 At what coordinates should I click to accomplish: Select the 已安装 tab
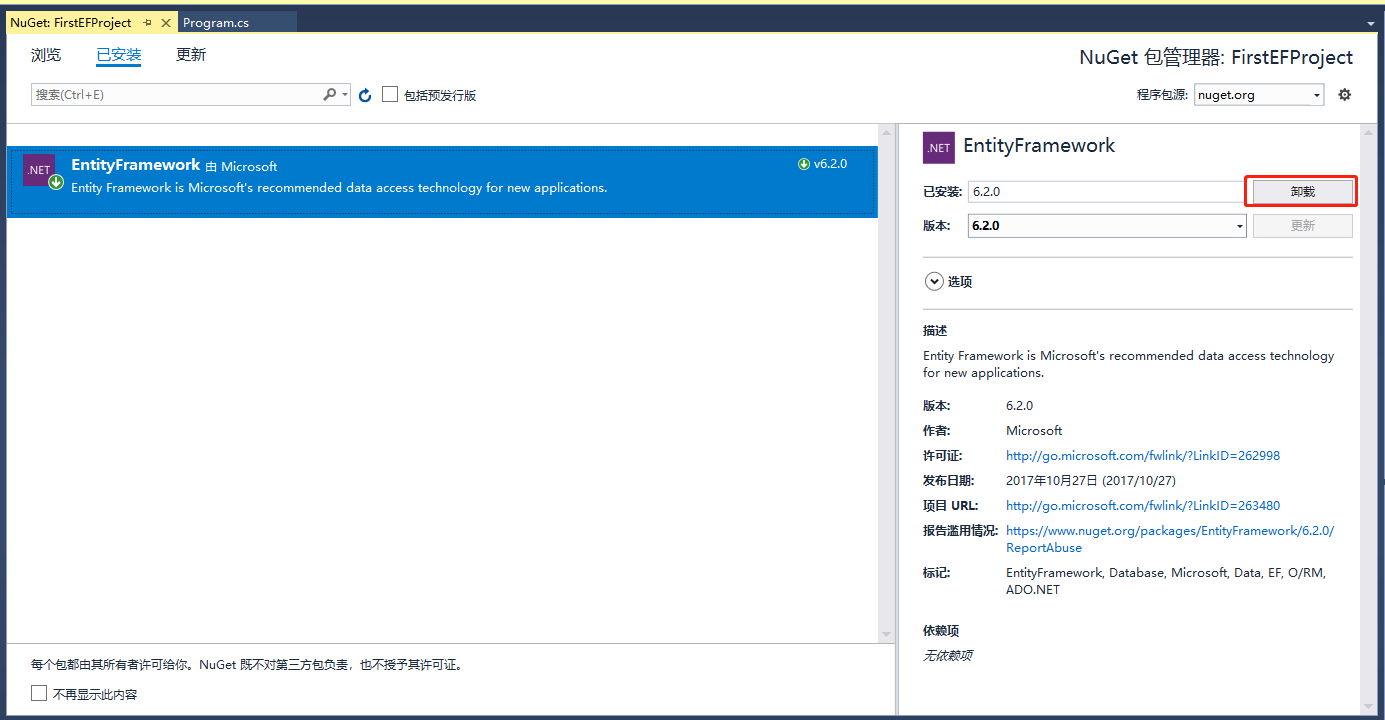tap(119, 55)
